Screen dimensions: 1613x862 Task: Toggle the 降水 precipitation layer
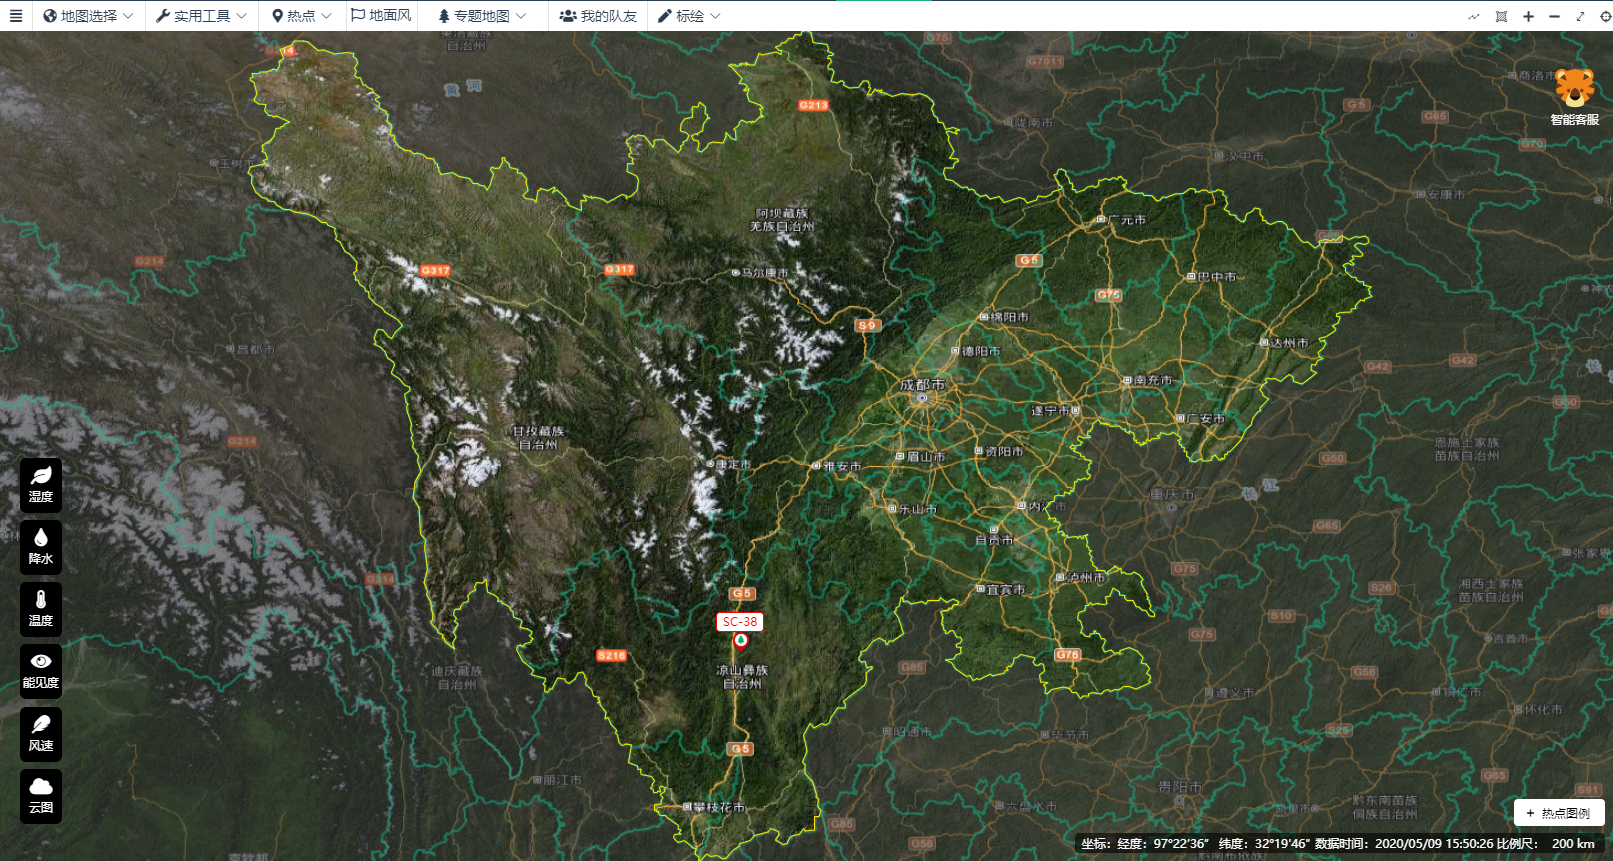(x=41, y=547)
